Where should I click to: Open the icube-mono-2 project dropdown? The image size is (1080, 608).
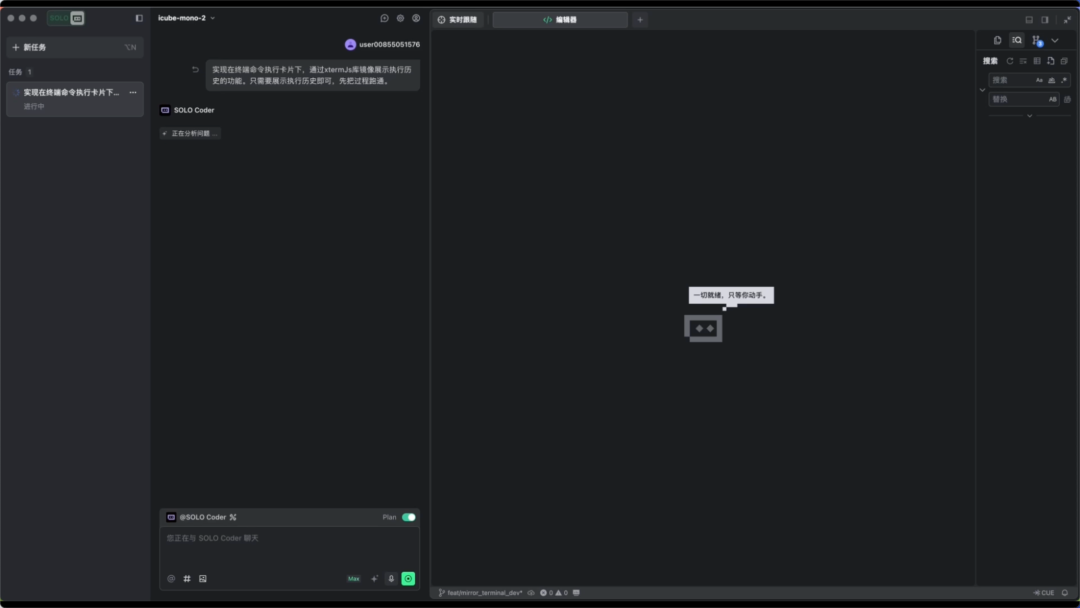tap(186, 19)
